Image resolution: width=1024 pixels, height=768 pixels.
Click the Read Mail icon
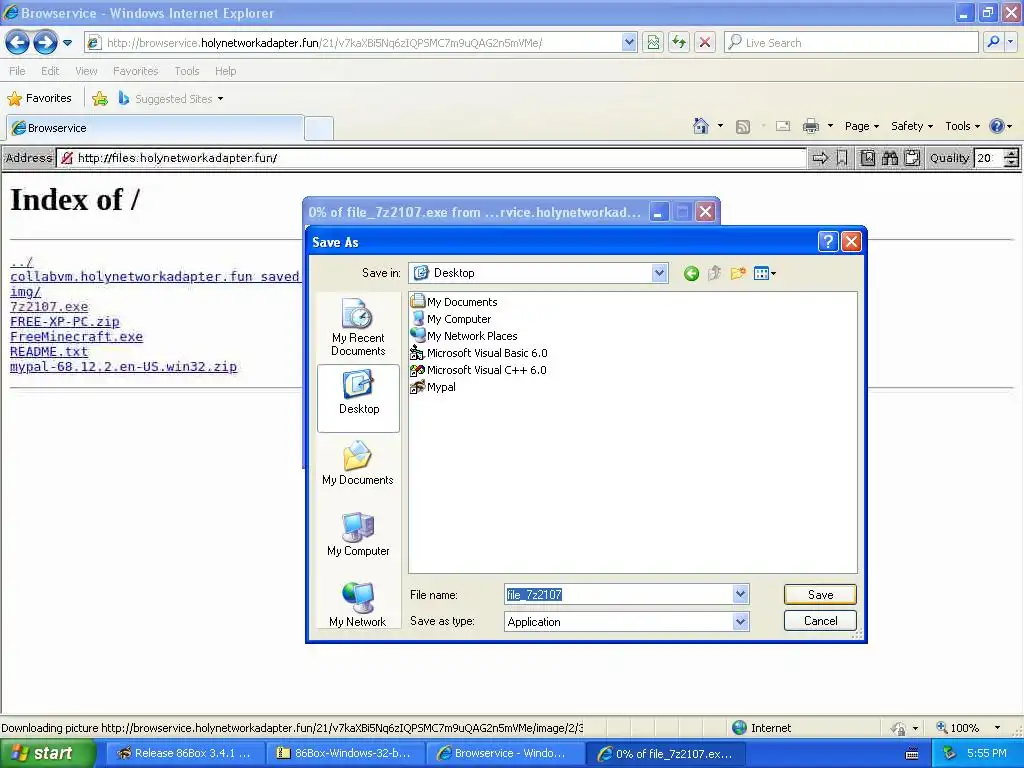pyautogui.click(x=783, y=126)
